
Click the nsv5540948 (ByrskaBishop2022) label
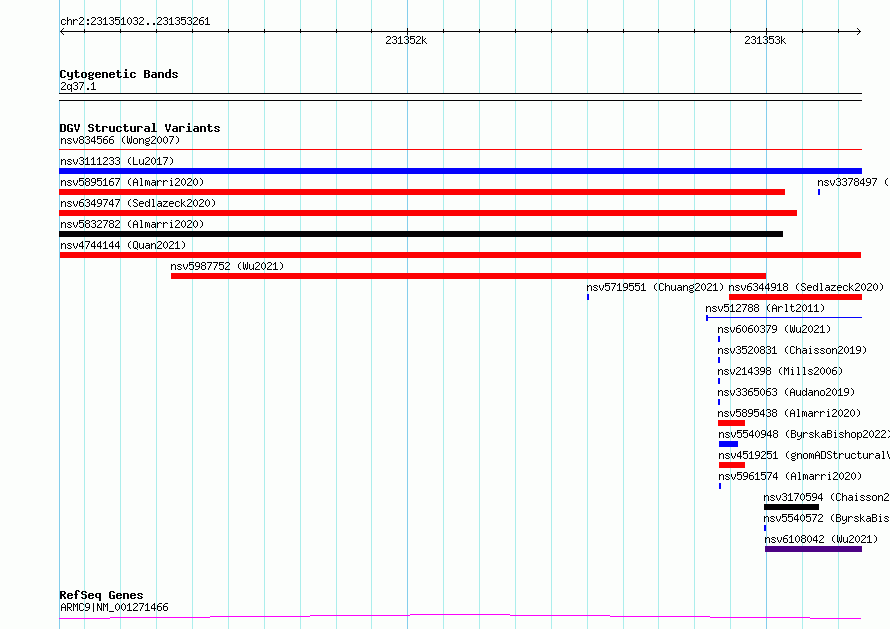coord(804,434)
